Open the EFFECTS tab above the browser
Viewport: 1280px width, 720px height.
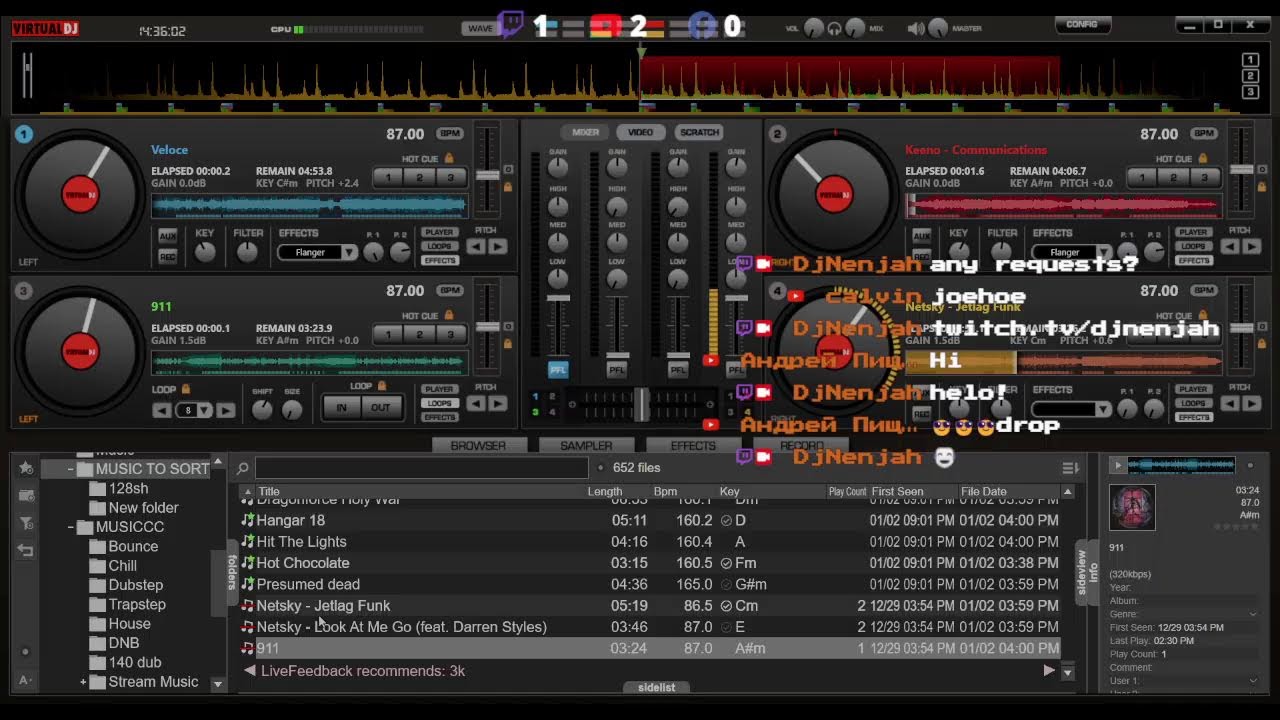(x=693, y=445)
